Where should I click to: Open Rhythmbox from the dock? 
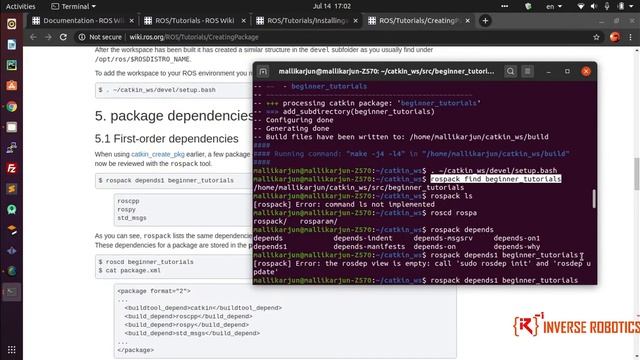tap(11, 24)
